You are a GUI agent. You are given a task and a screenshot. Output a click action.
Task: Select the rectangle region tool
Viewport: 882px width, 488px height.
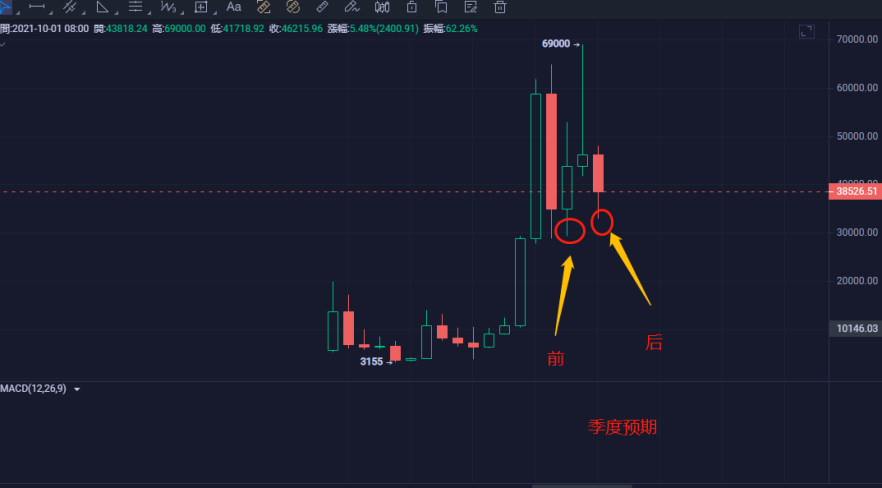click(x=201, y=7)
